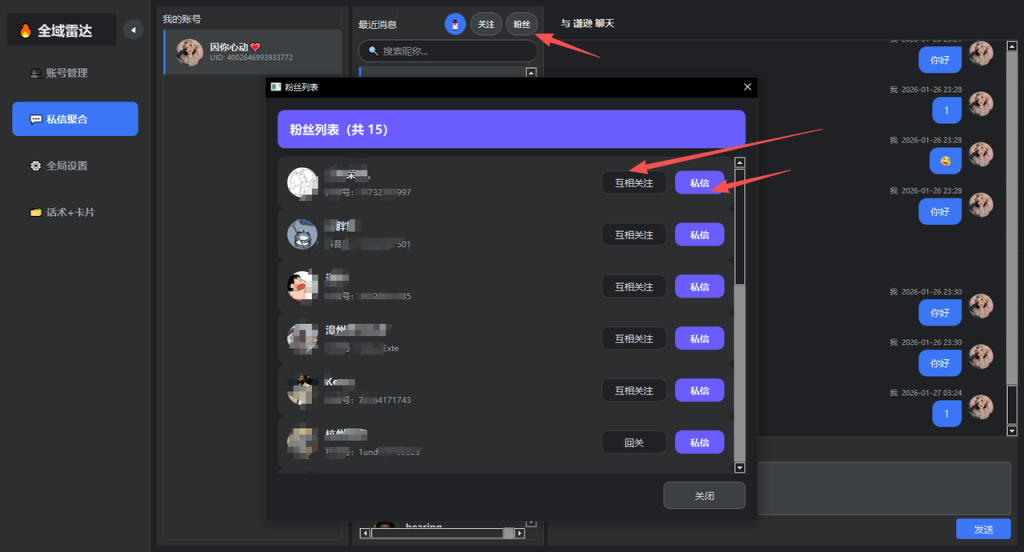Click 互相关注 for the first fan

(x=633, y=183)
